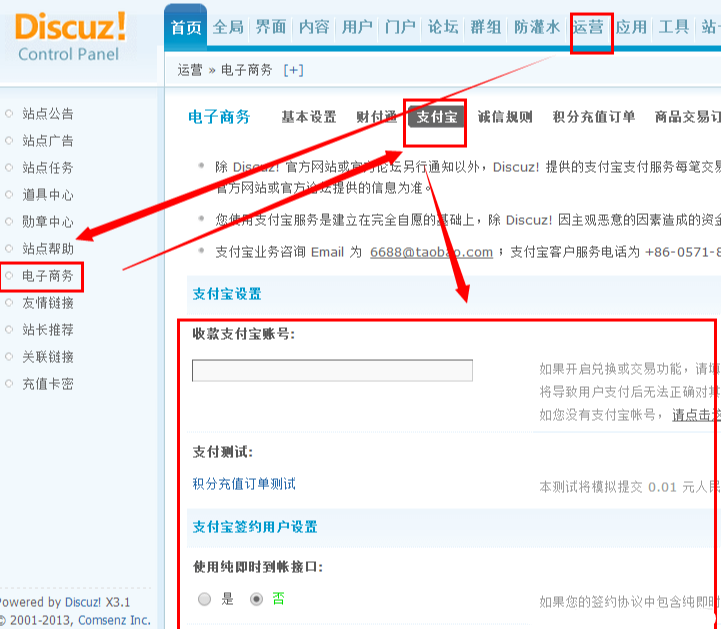Open the 基本设置 sub-tab
The image size is (726, 629).
pos(308,117)
